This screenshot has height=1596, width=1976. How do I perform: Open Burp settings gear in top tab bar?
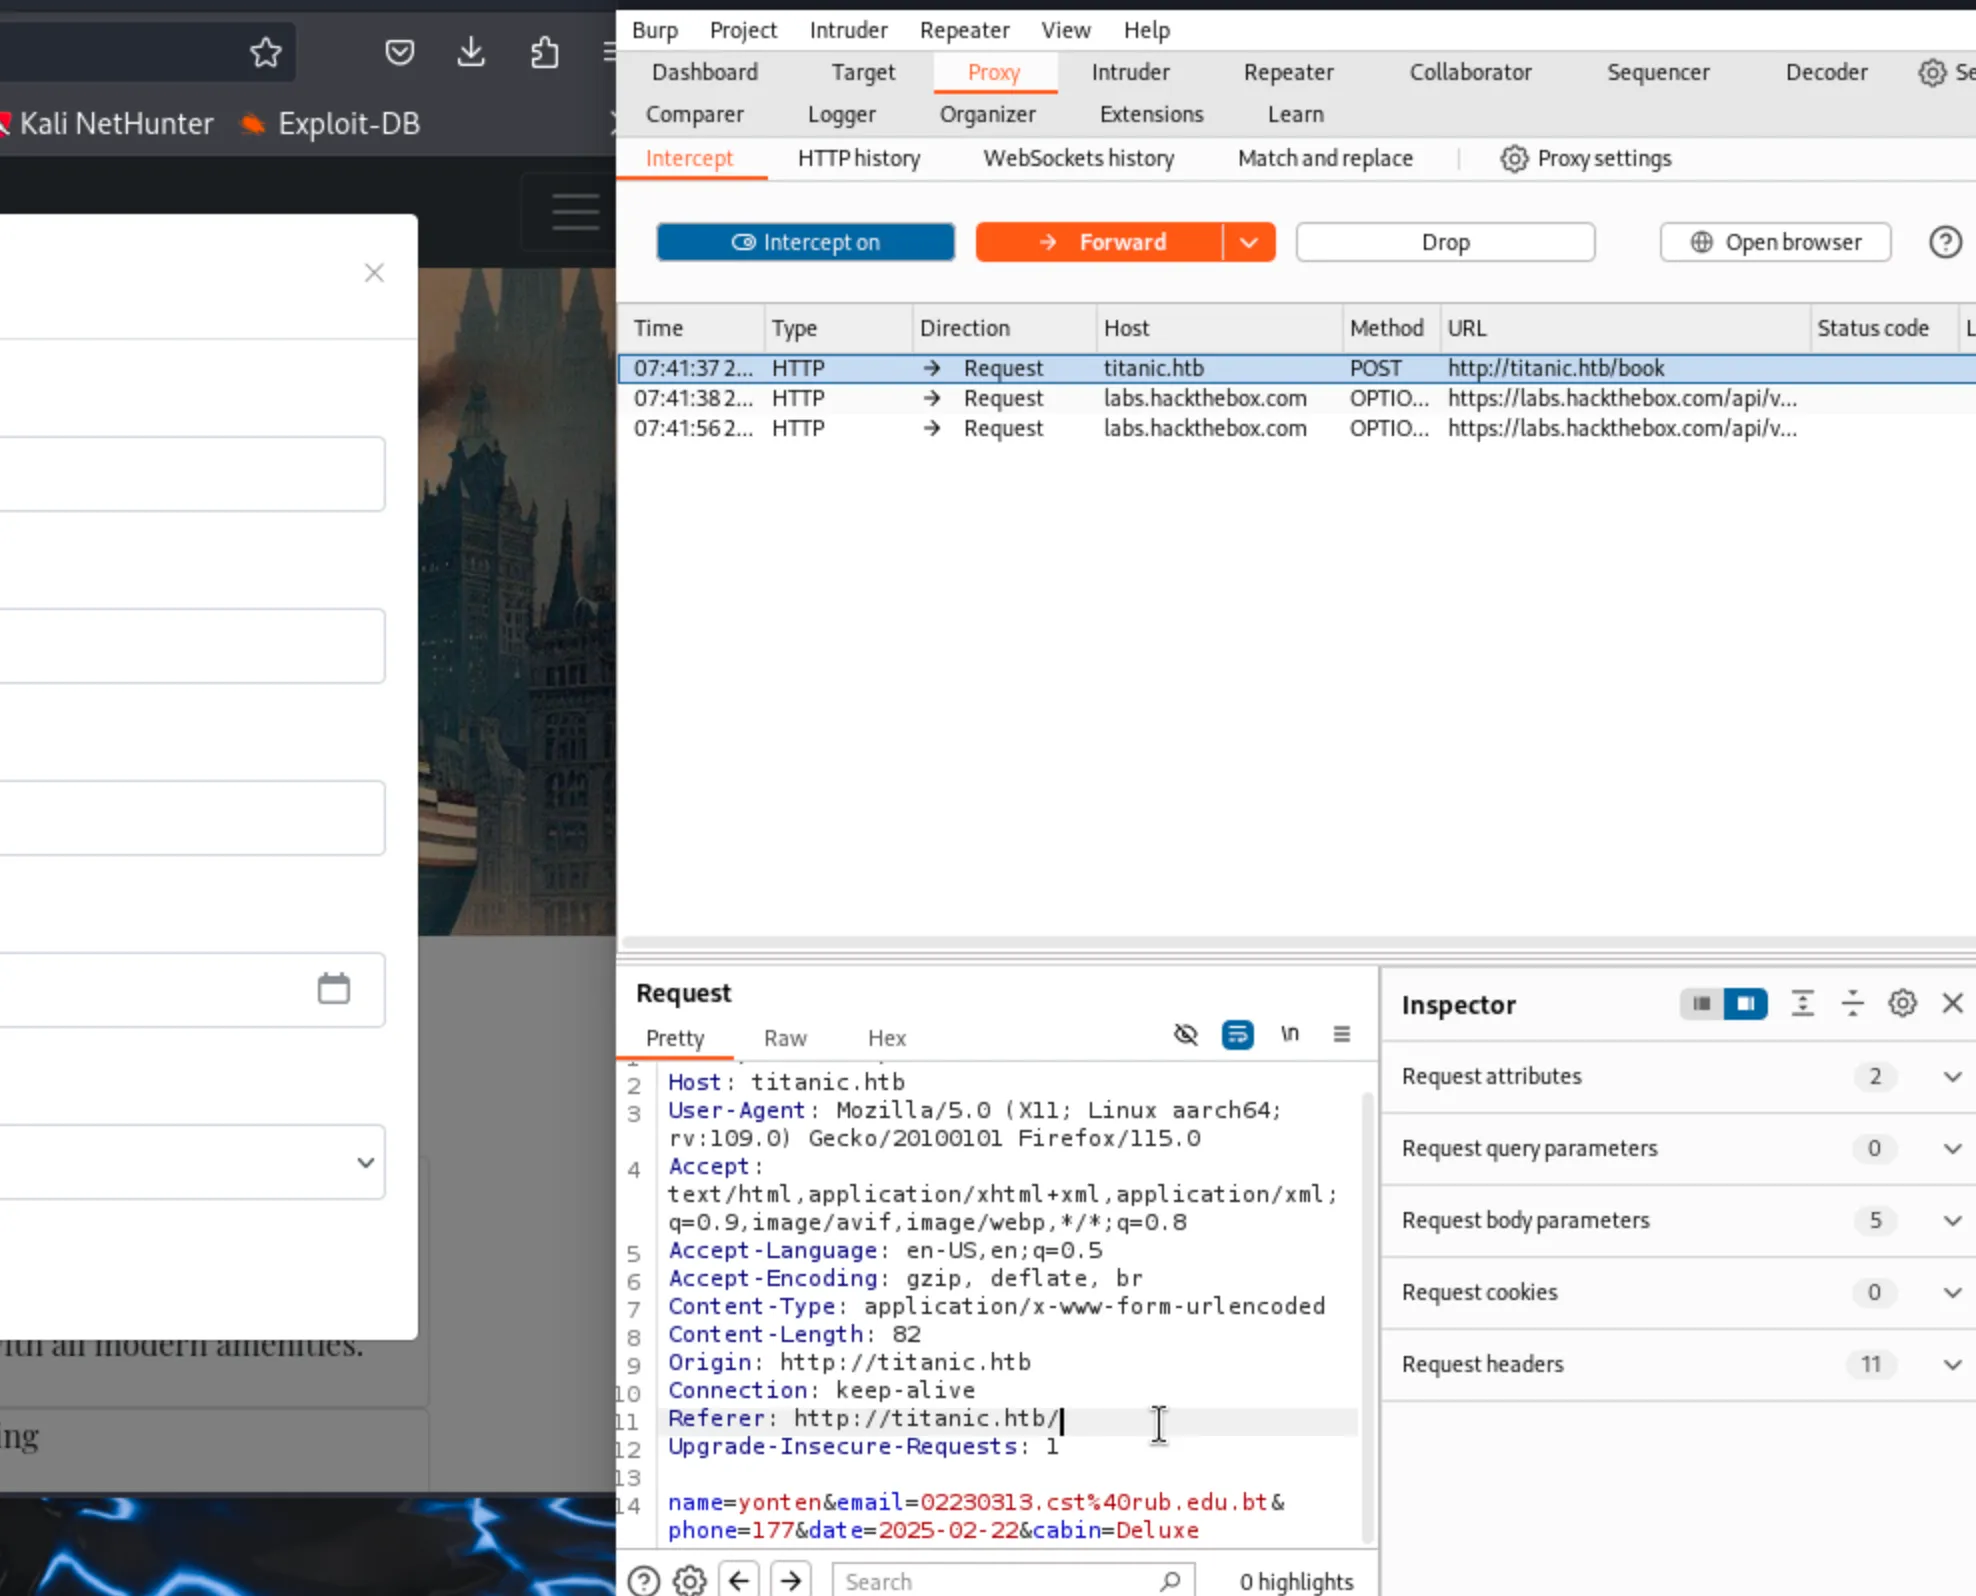tap(1932, 73)
